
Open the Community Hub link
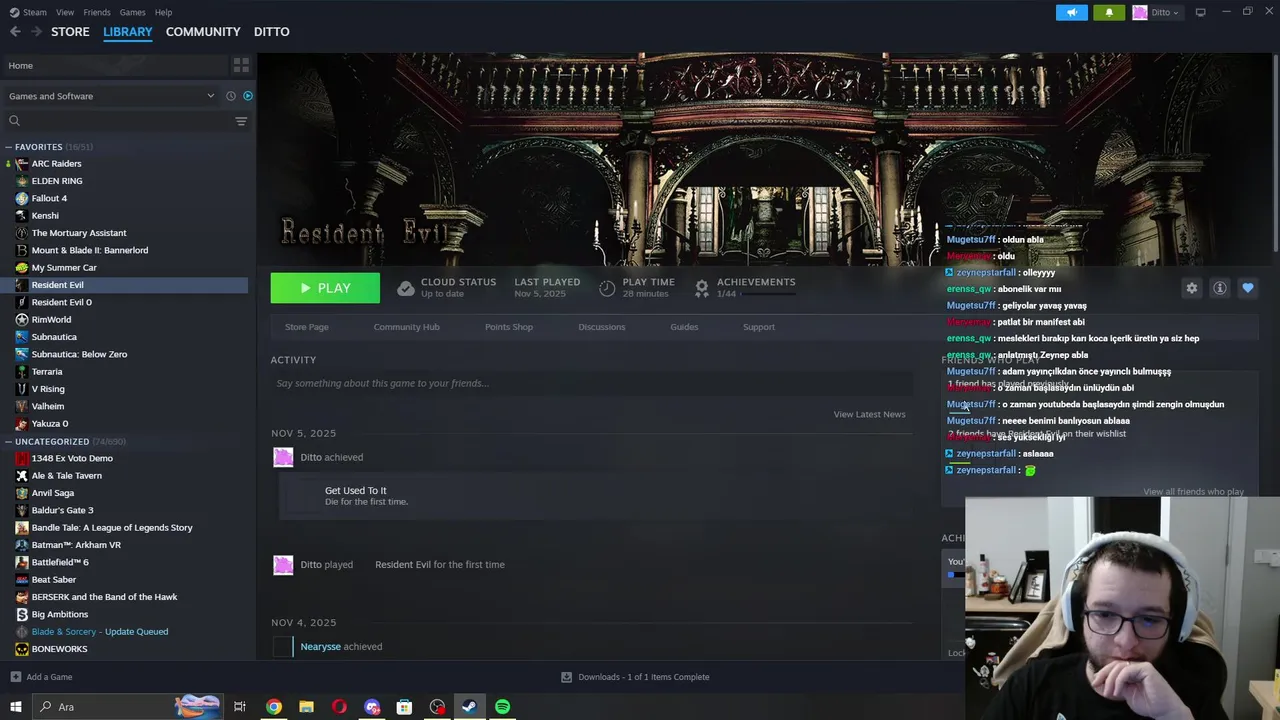(406, 327)
